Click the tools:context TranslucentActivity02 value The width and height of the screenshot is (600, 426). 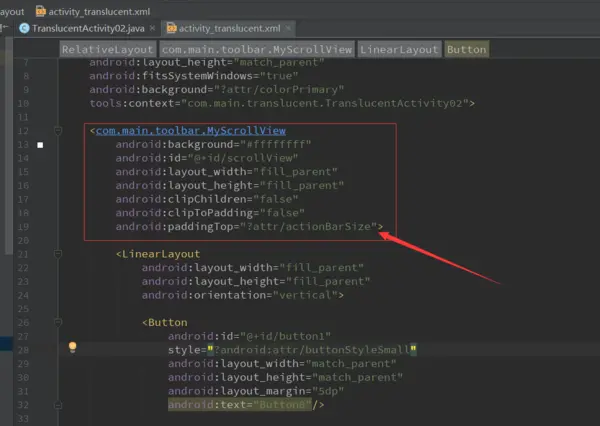pos(325,103)
